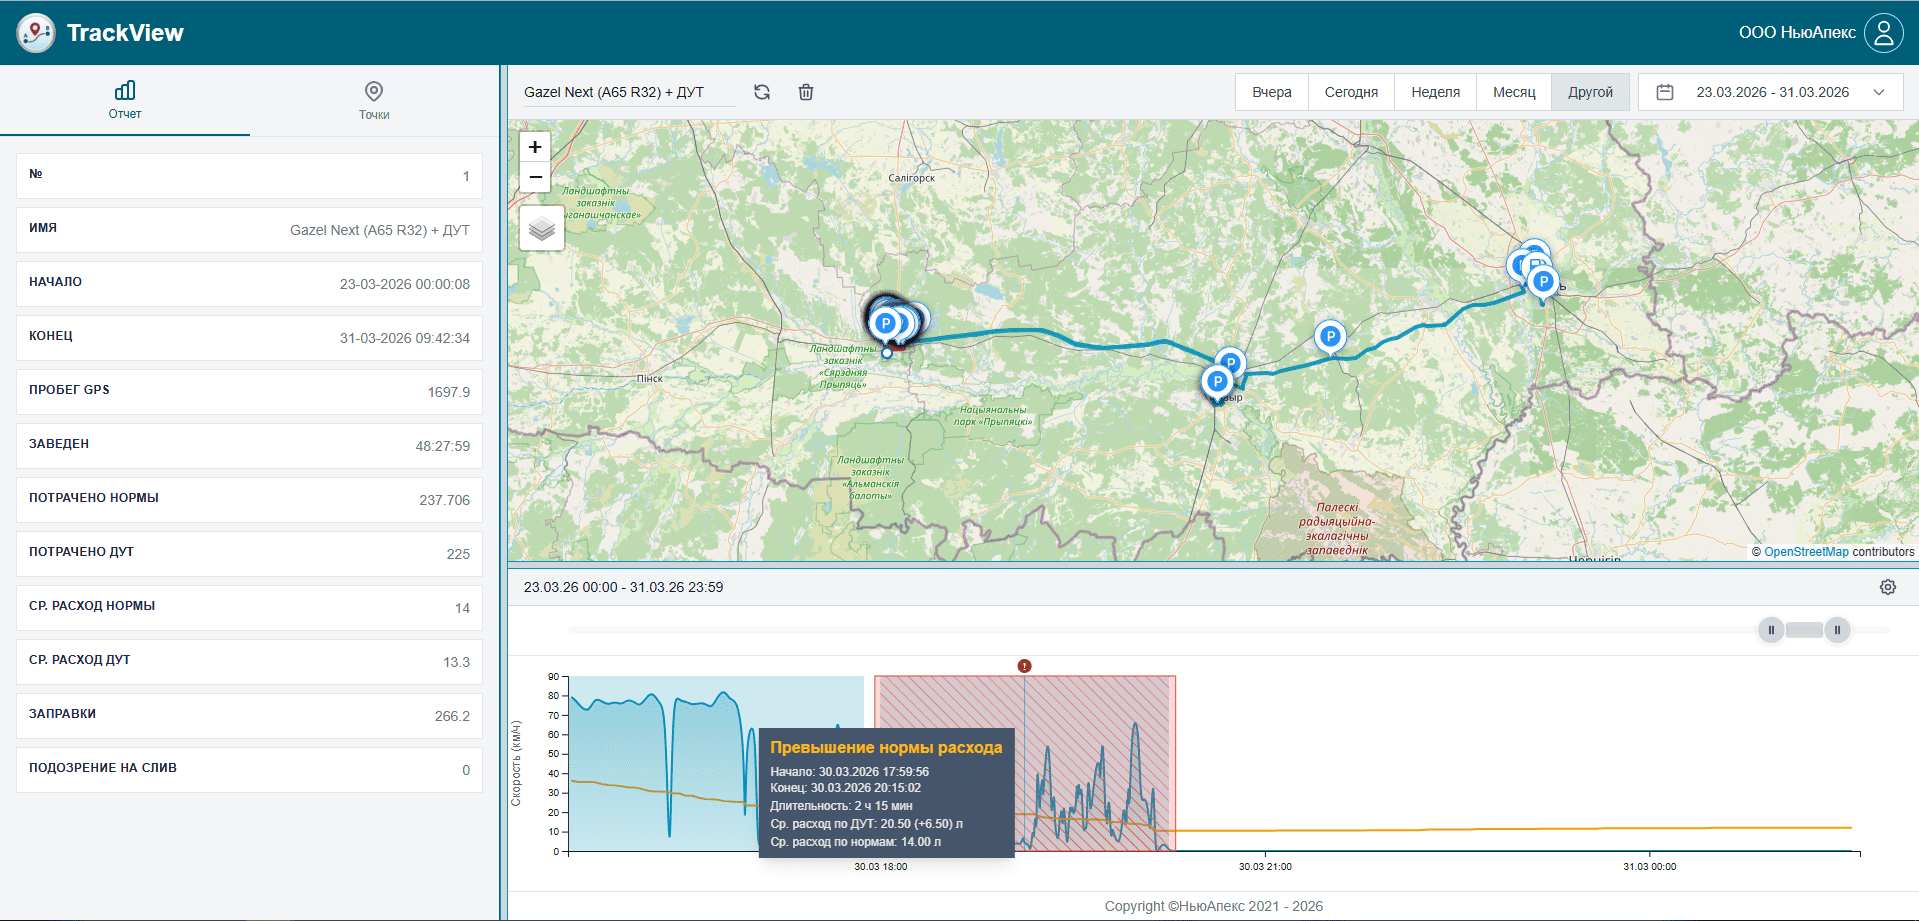Switch to the Отчет tab
This screenshot has height=921, width=1919.
125,100
